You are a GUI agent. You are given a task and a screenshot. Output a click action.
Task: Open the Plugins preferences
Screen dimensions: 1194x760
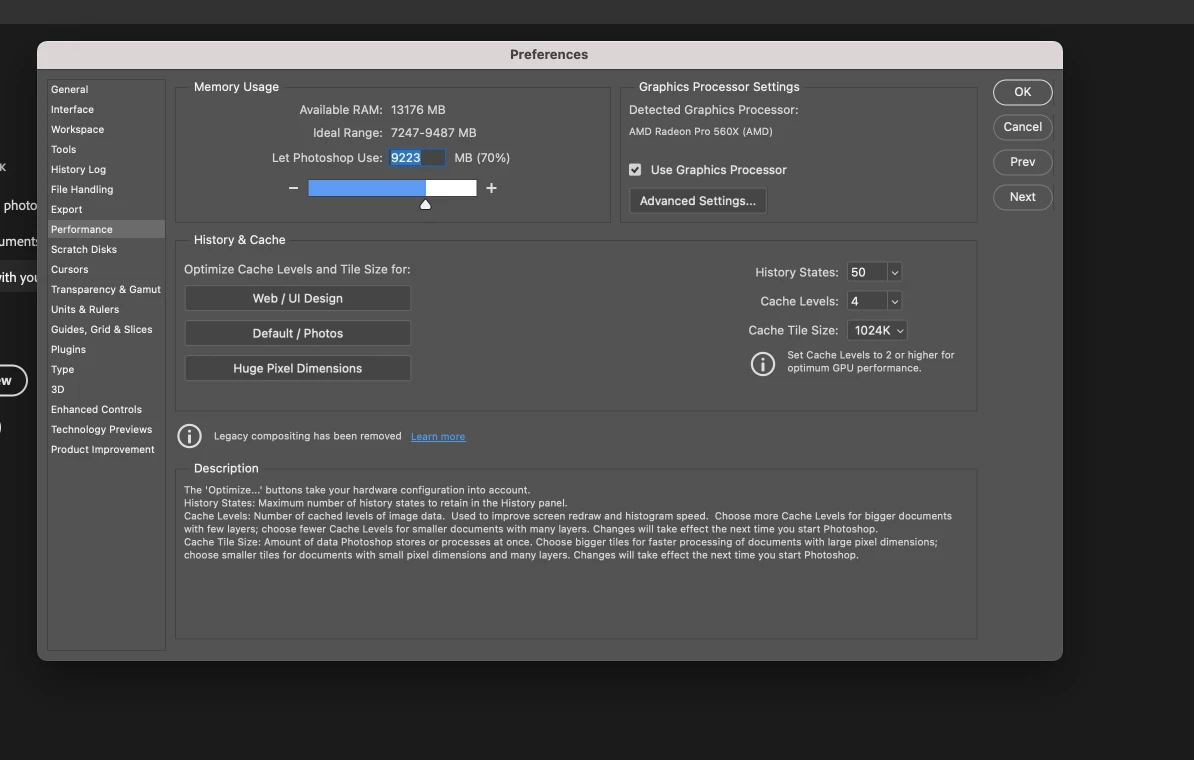[106, 350]
